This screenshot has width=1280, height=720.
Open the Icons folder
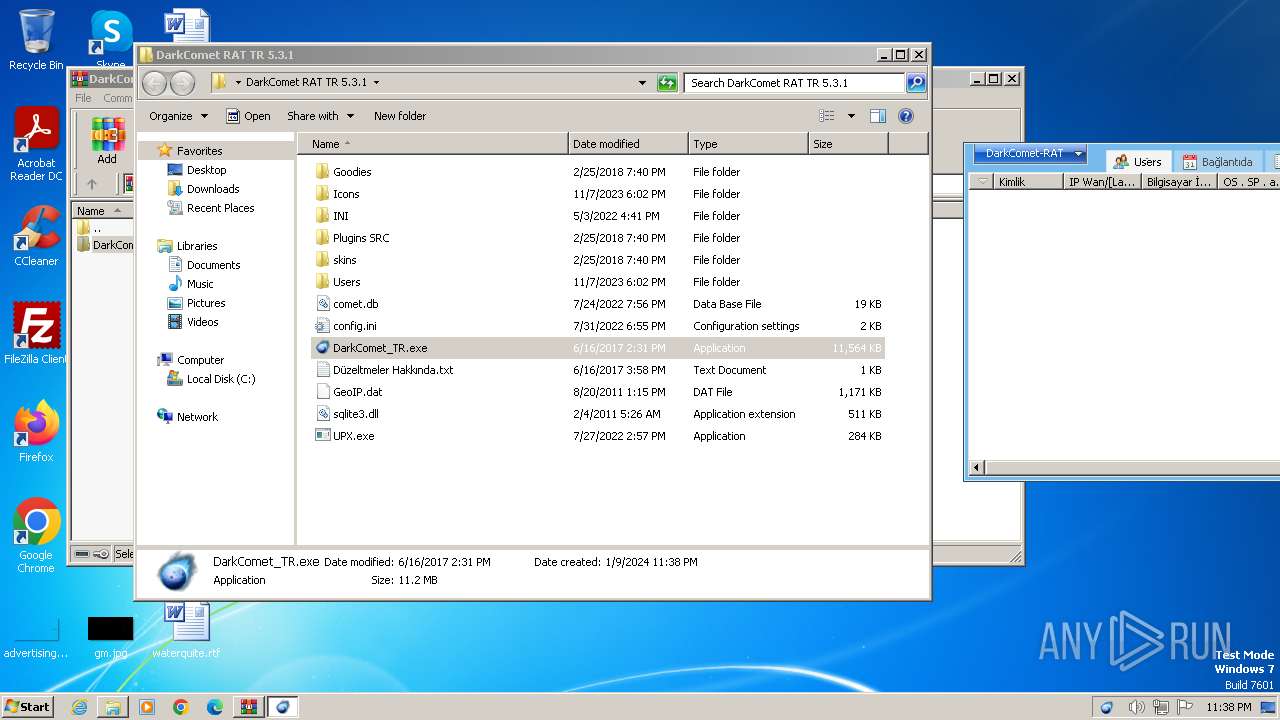point(346,194)
